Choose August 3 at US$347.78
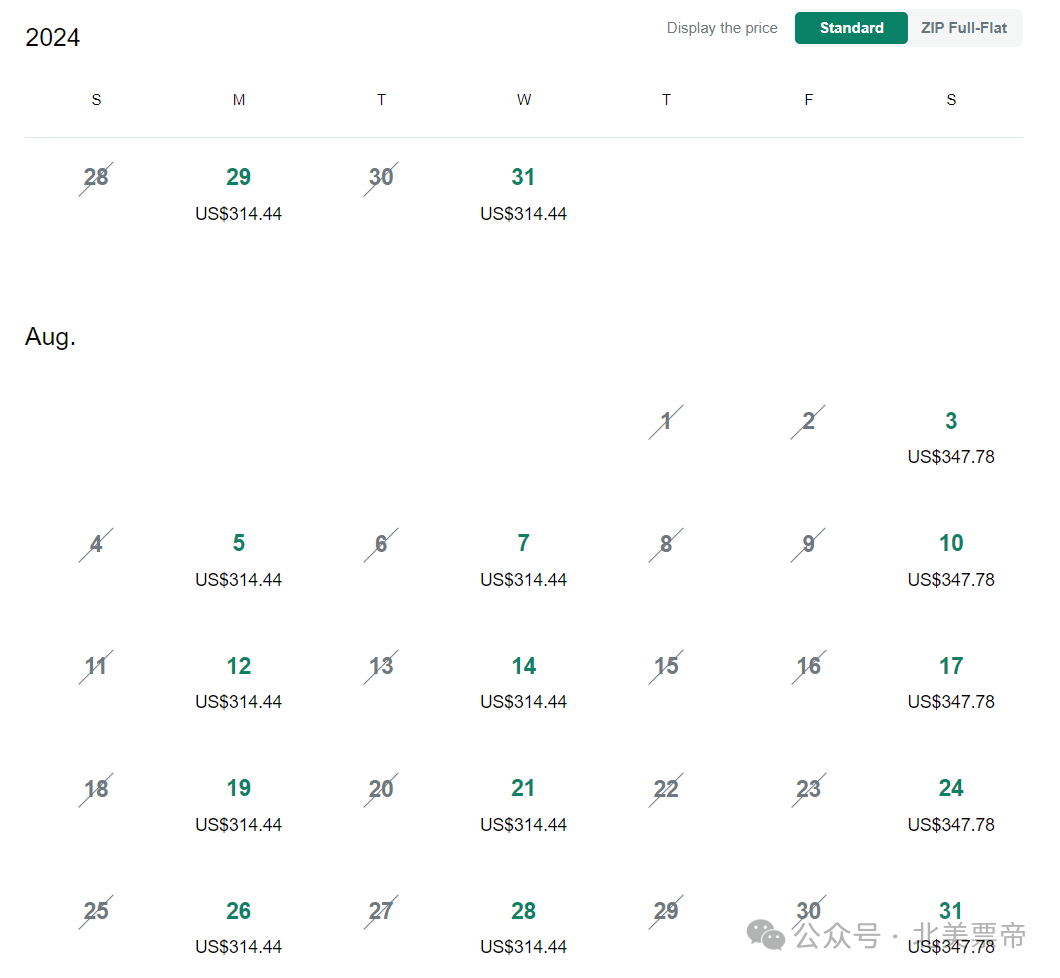This screenshot has height=978, width=1060. pyautogui.click(x=950, y=437)
